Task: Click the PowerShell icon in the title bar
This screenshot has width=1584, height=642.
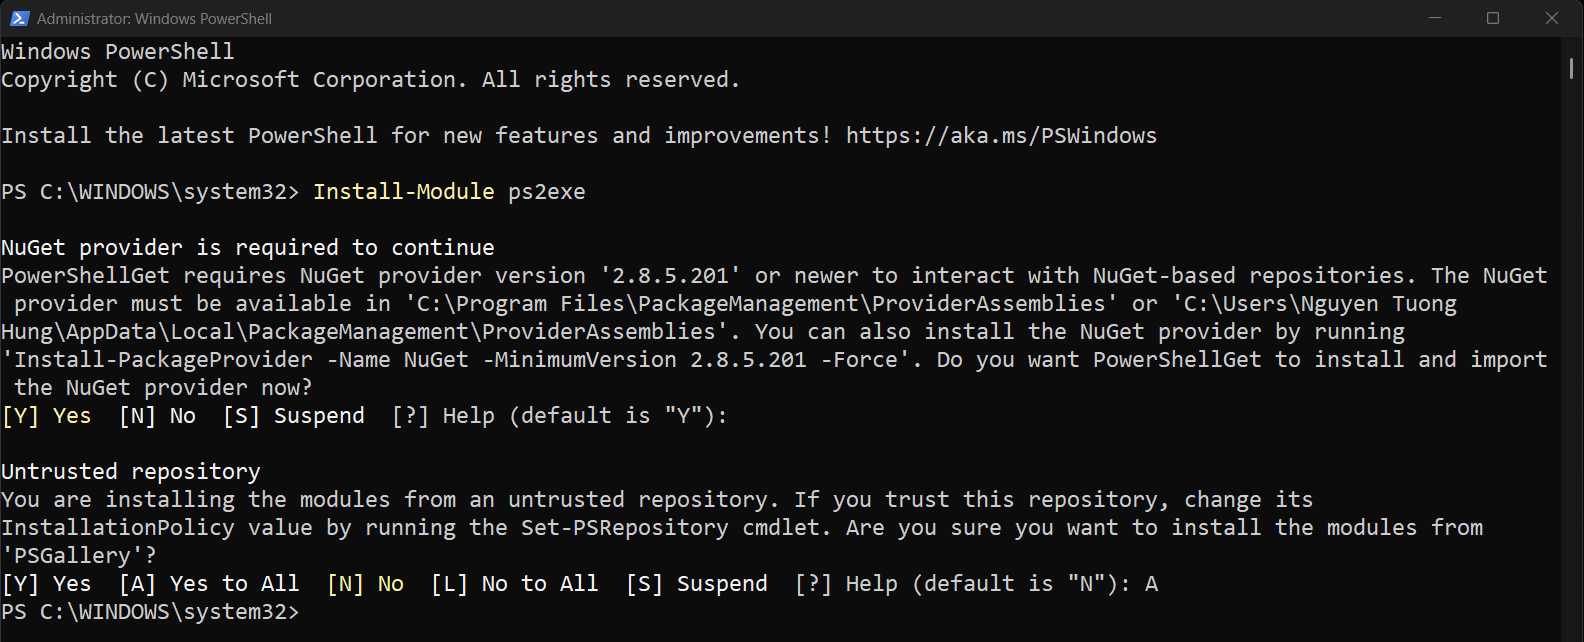Action: click(x=19, y=18)
